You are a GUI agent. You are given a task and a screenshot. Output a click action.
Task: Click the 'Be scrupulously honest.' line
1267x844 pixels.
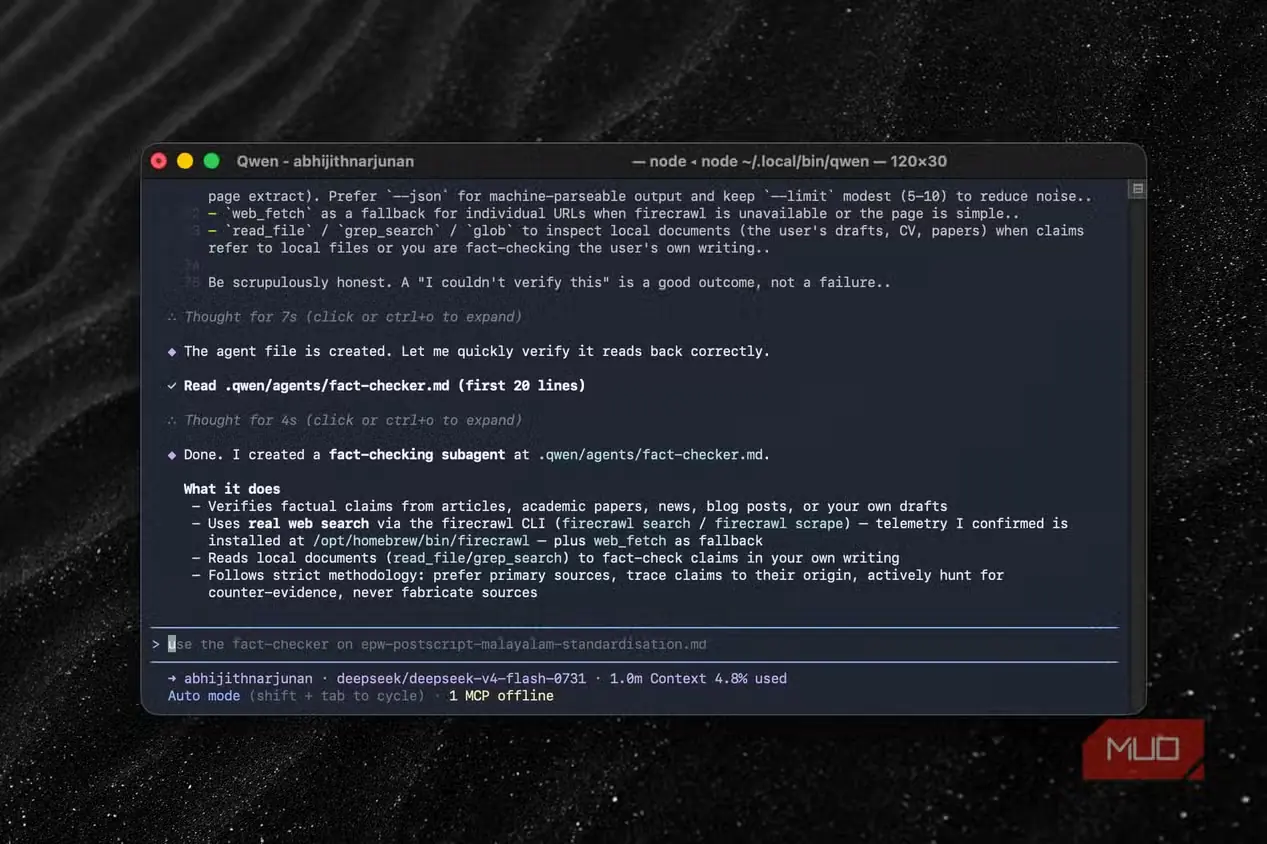coord(549,282)
